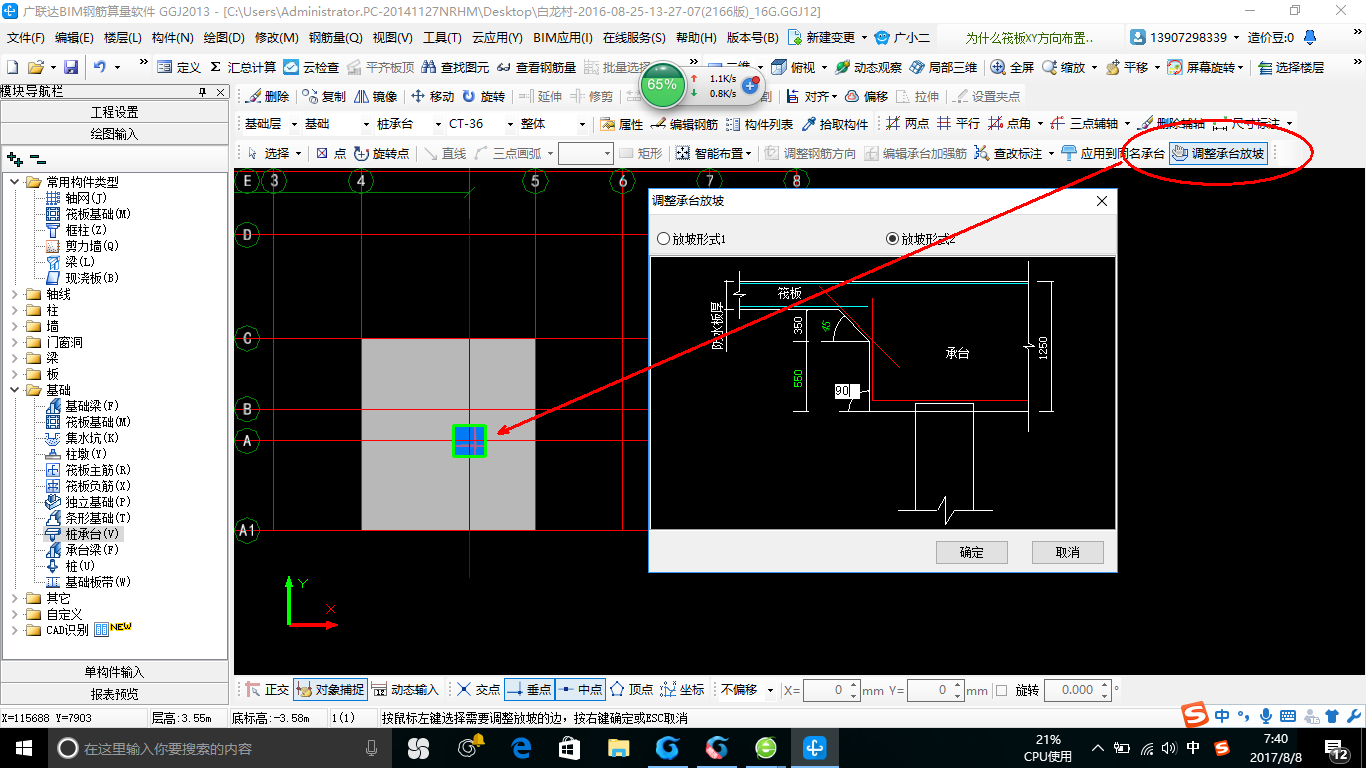The image size is (1366, 768).
Task: Open the 不偏移 offset dropdown
Action: coord(770,690)
